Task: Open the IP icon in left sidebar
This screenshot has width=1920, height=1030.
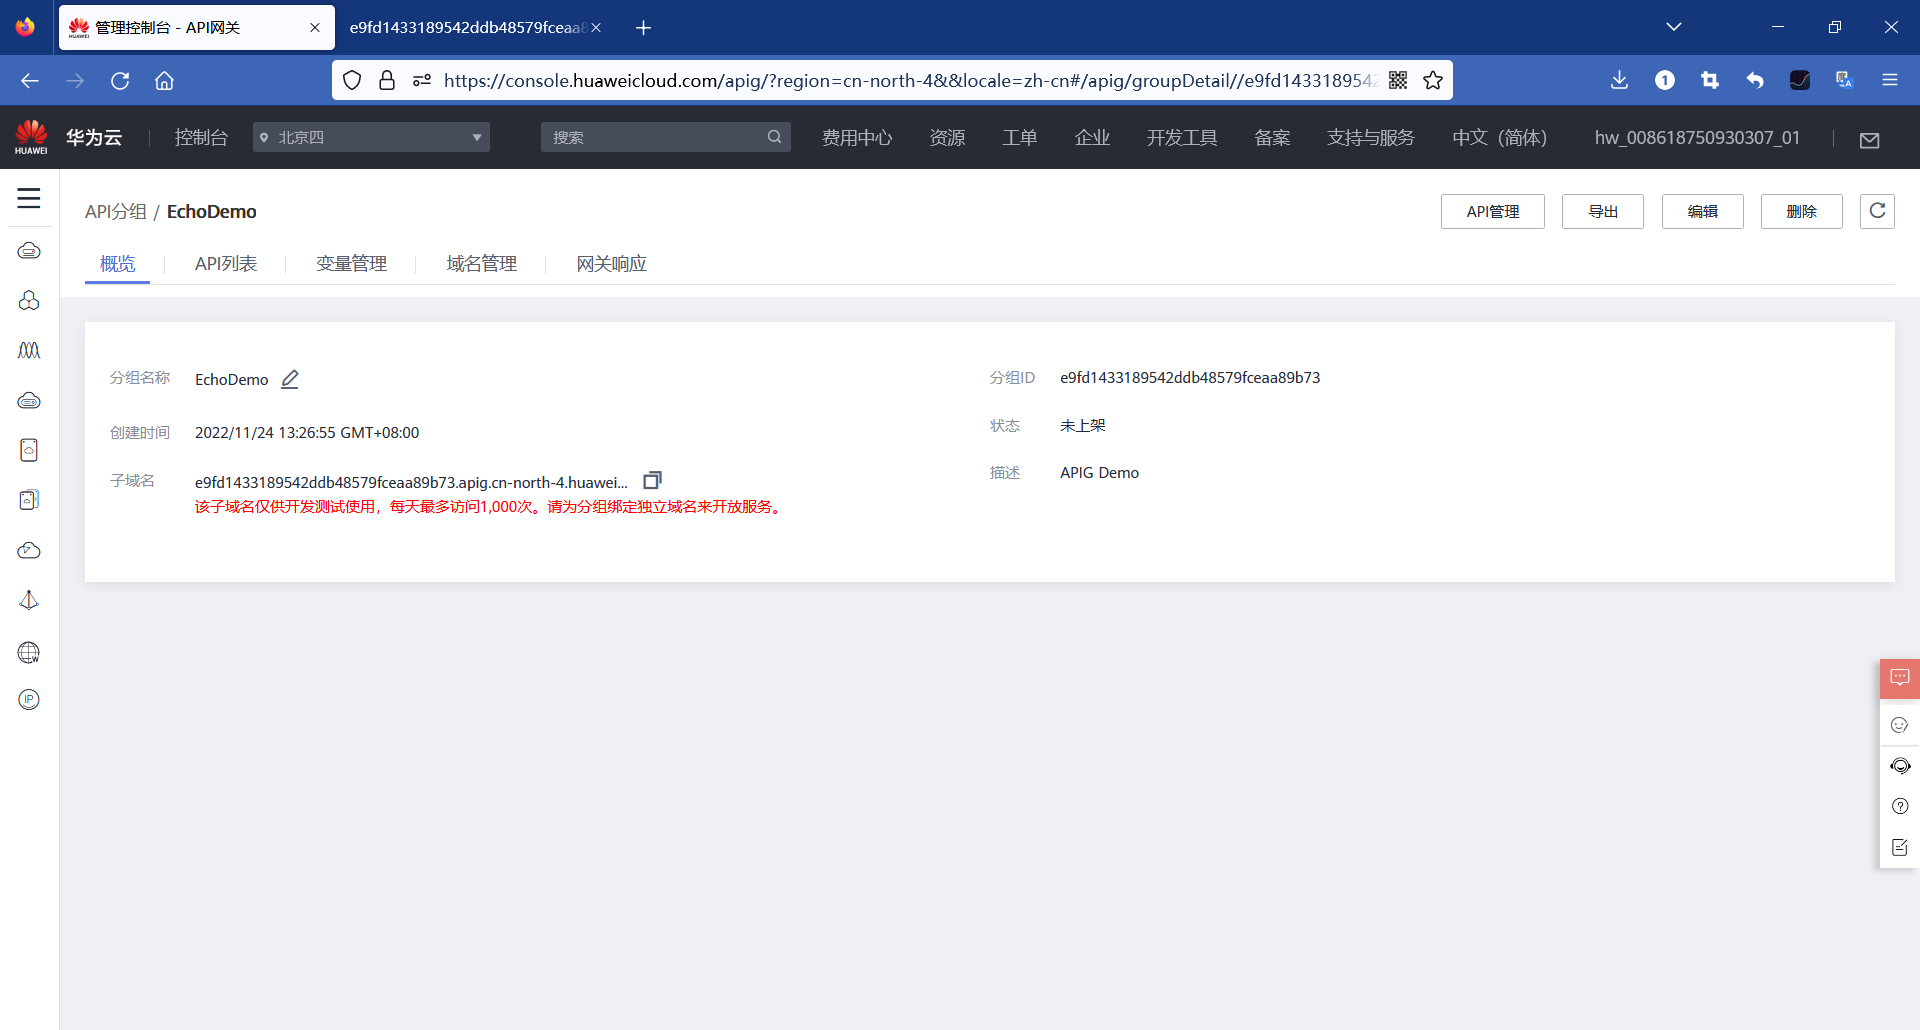Action: (29, 700)
